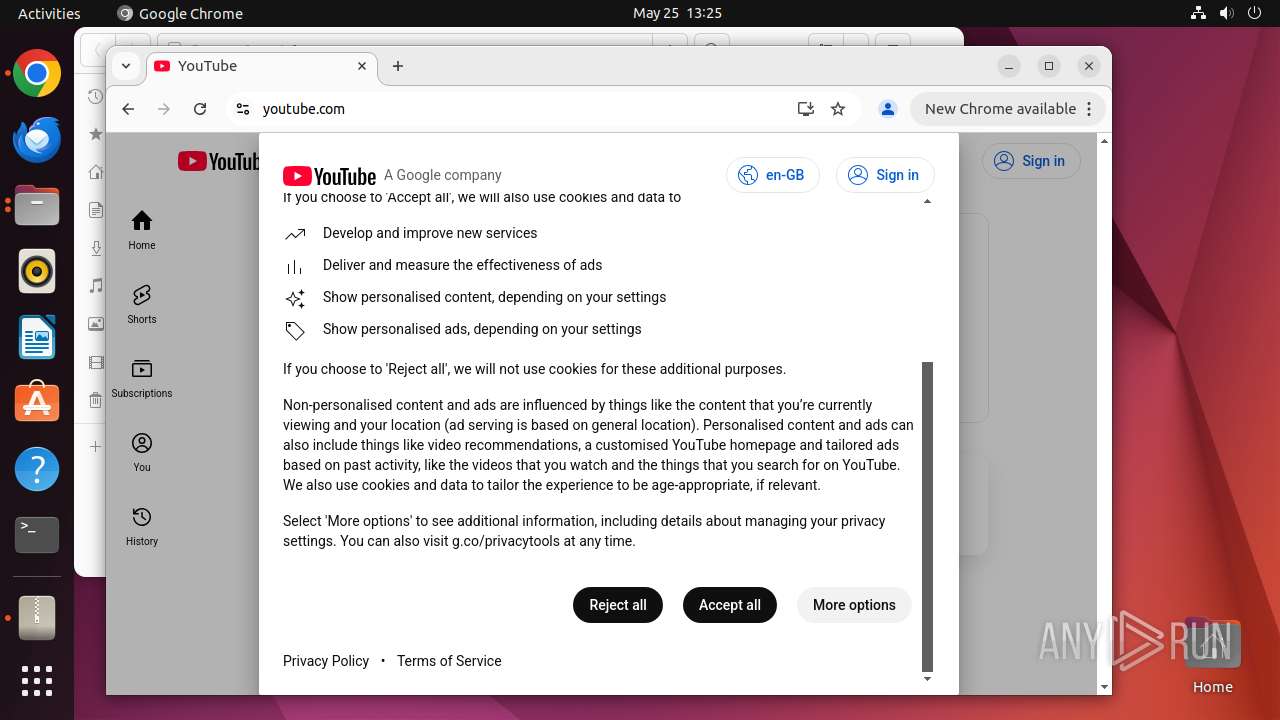This screenshot has height=720, width=1280.
Task: Click 'Develop and improve new services' text
Action: point(430,233)
